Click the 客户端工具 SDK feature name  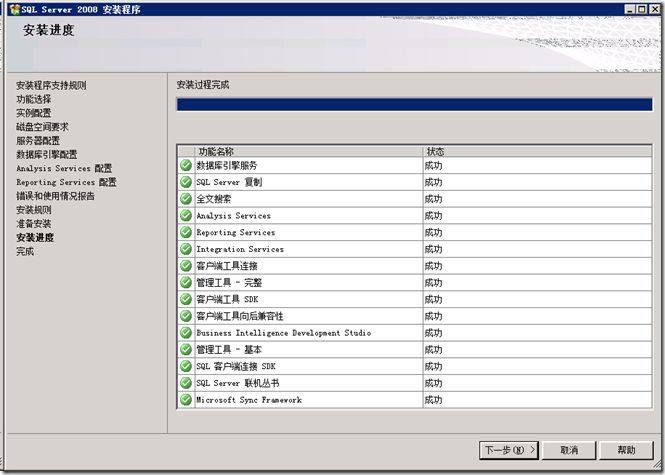pos(227,300)
